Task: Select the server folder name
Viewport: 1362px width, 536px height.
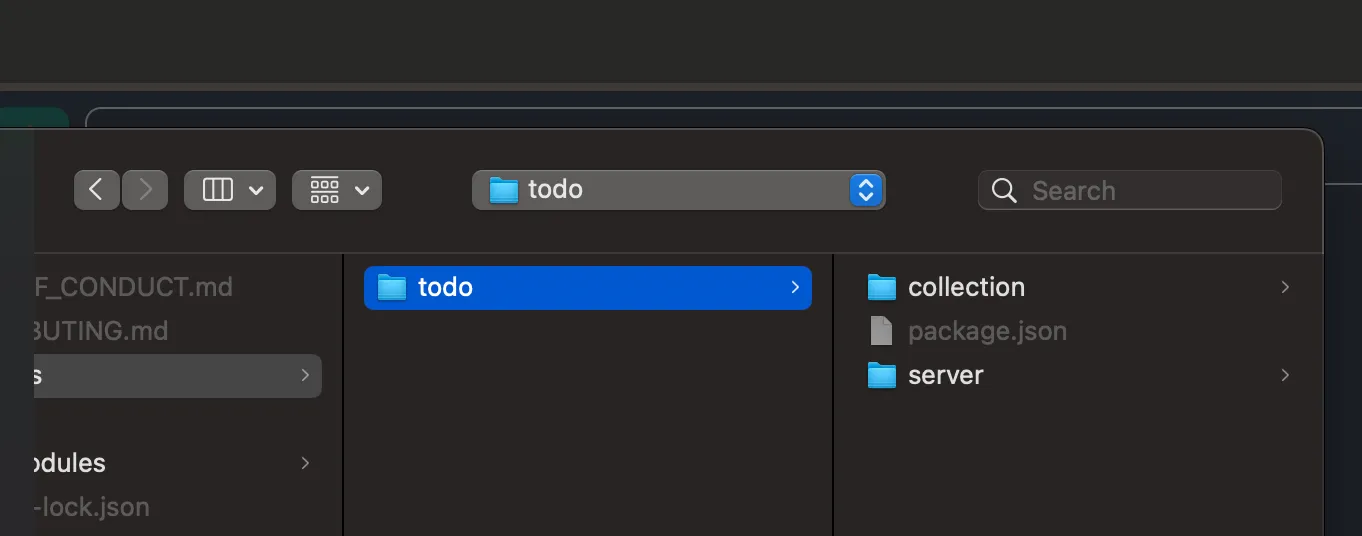Action: point(945,376)
